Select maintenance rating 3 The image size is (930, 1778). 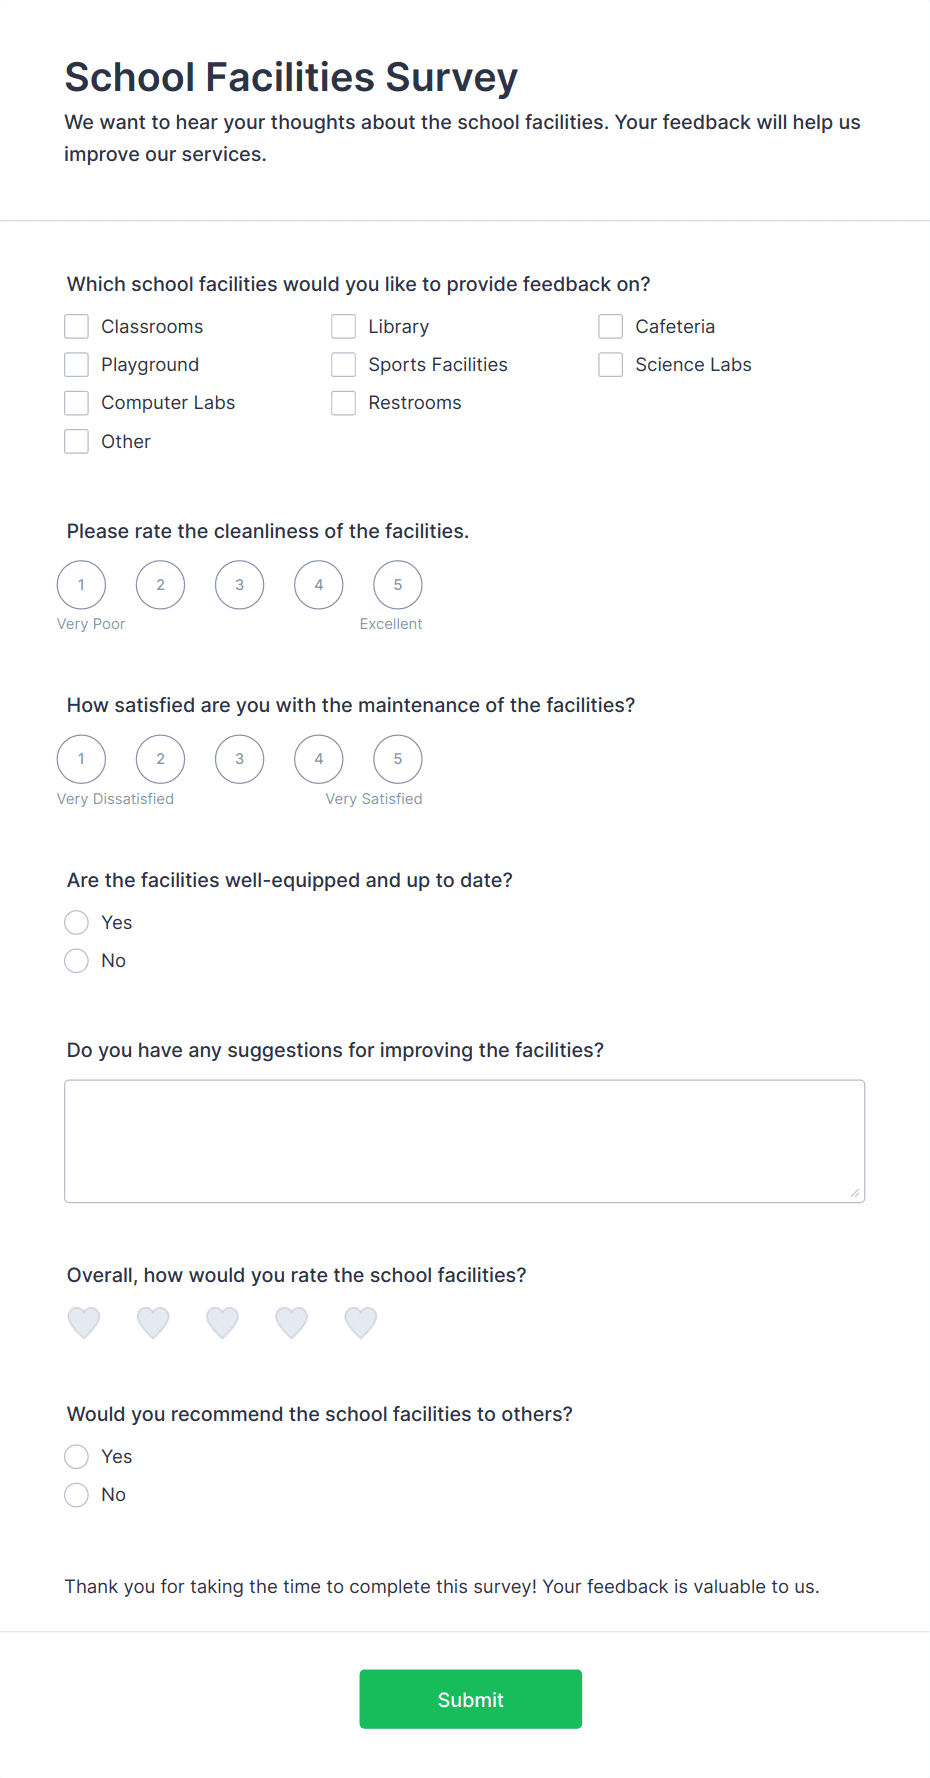(239, 758)
